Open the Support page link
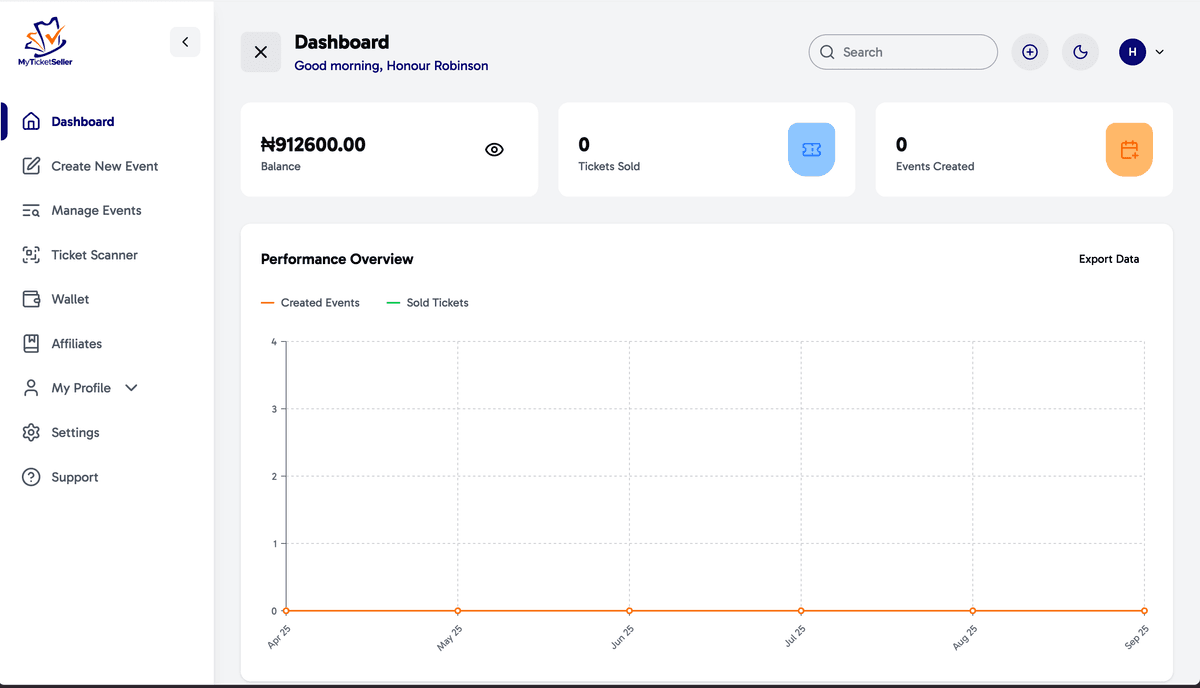This screenshot has height=688, width=1200. click(75, 478)
